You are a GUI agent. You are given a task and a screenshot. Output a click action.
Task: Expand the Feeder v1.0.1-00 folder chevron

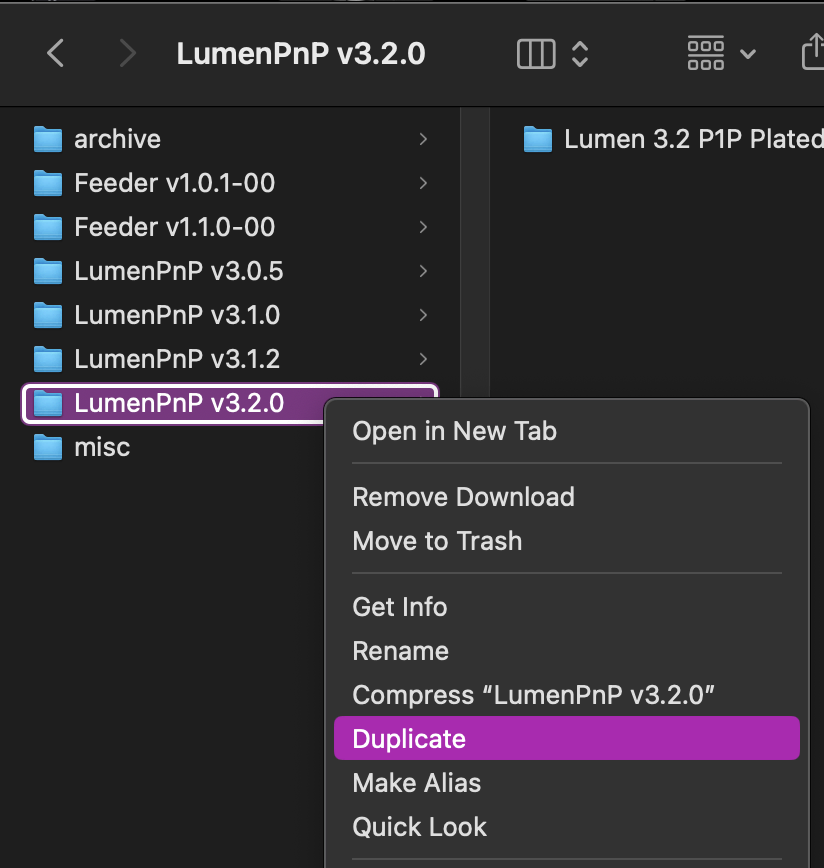coord(424,183)
